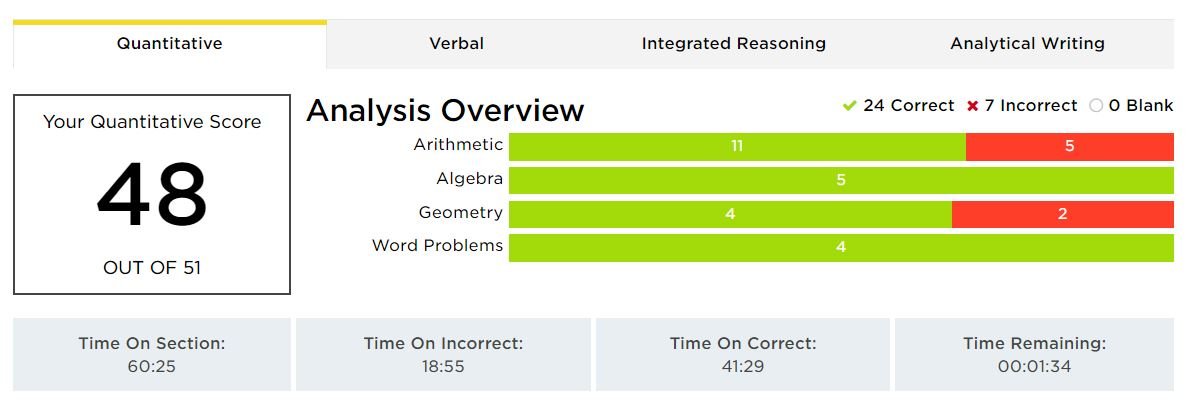
Task: Click the Word Problems category label
Action: (x=437, y=246)
